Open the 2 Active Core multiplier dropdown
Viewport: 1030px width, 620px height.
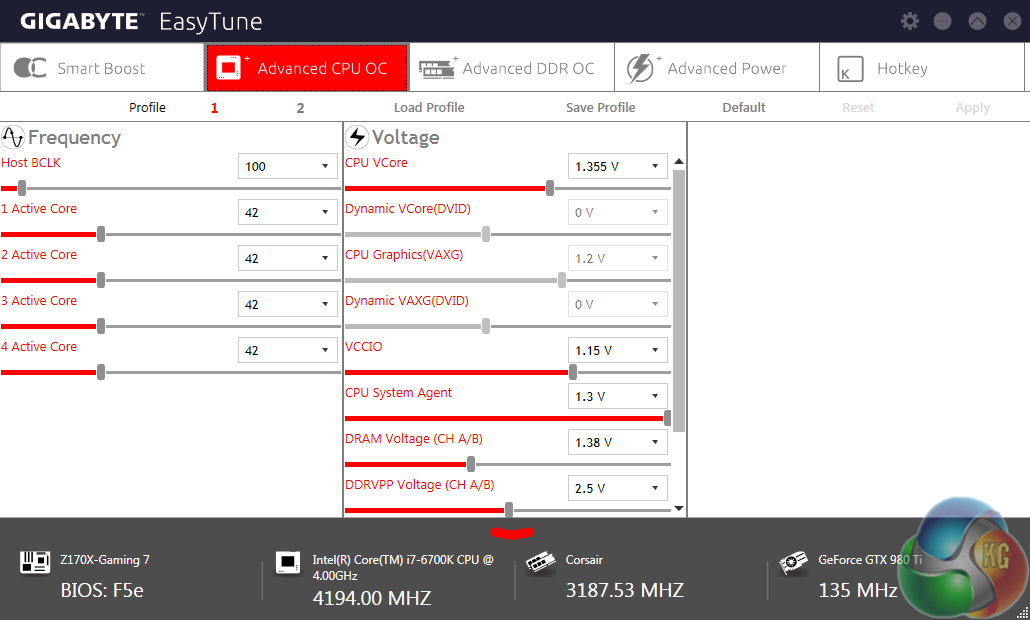[288, 258]
